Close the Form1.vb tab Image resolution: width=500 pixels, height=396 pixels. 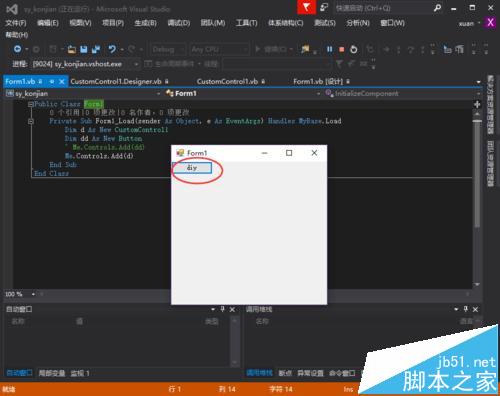62,81
